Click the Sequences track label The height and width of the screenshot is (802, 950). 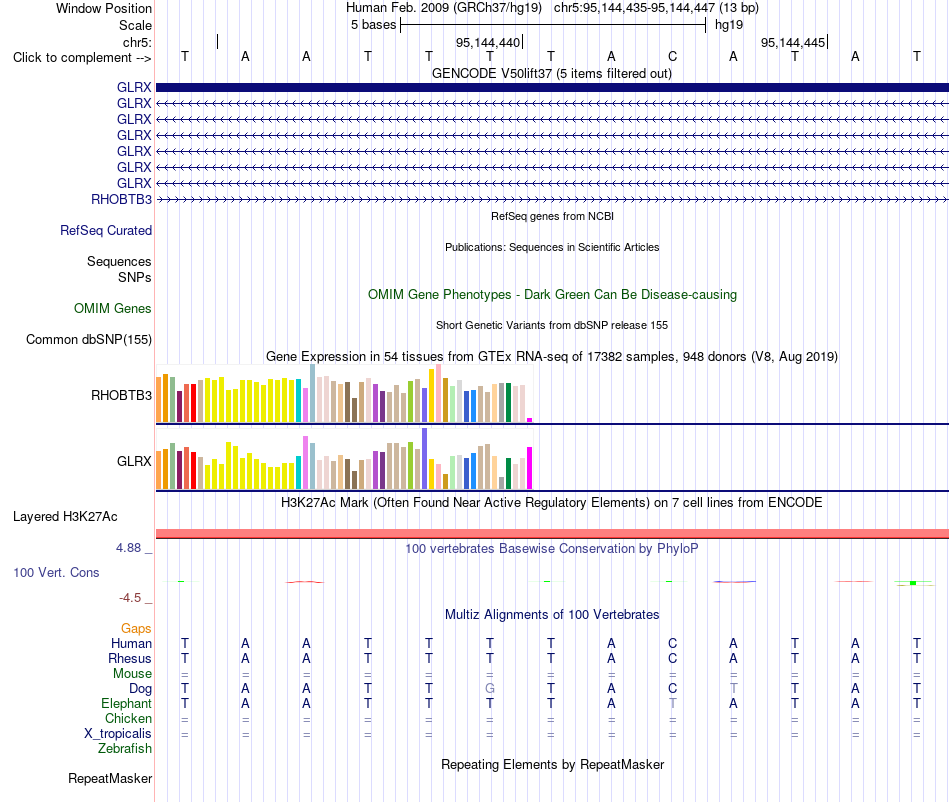[119, 261]
